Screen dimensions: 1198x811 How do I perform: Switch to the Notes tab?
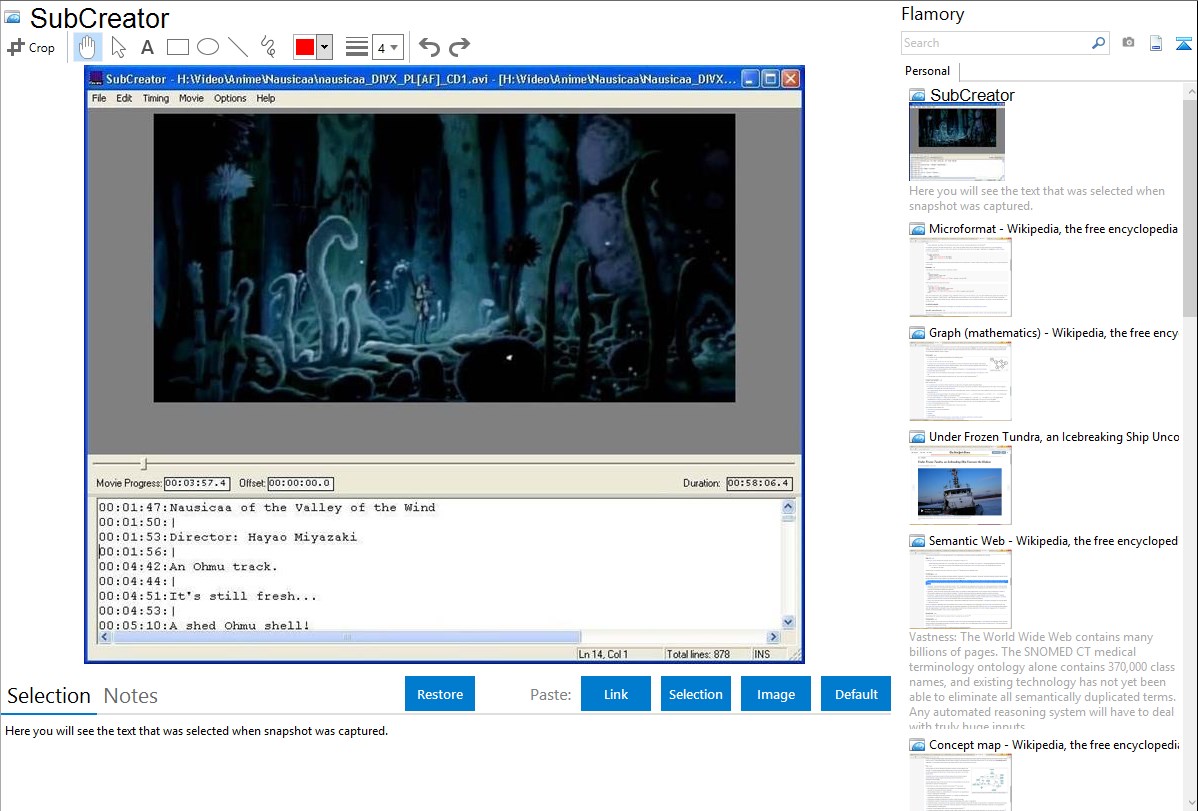131,696
